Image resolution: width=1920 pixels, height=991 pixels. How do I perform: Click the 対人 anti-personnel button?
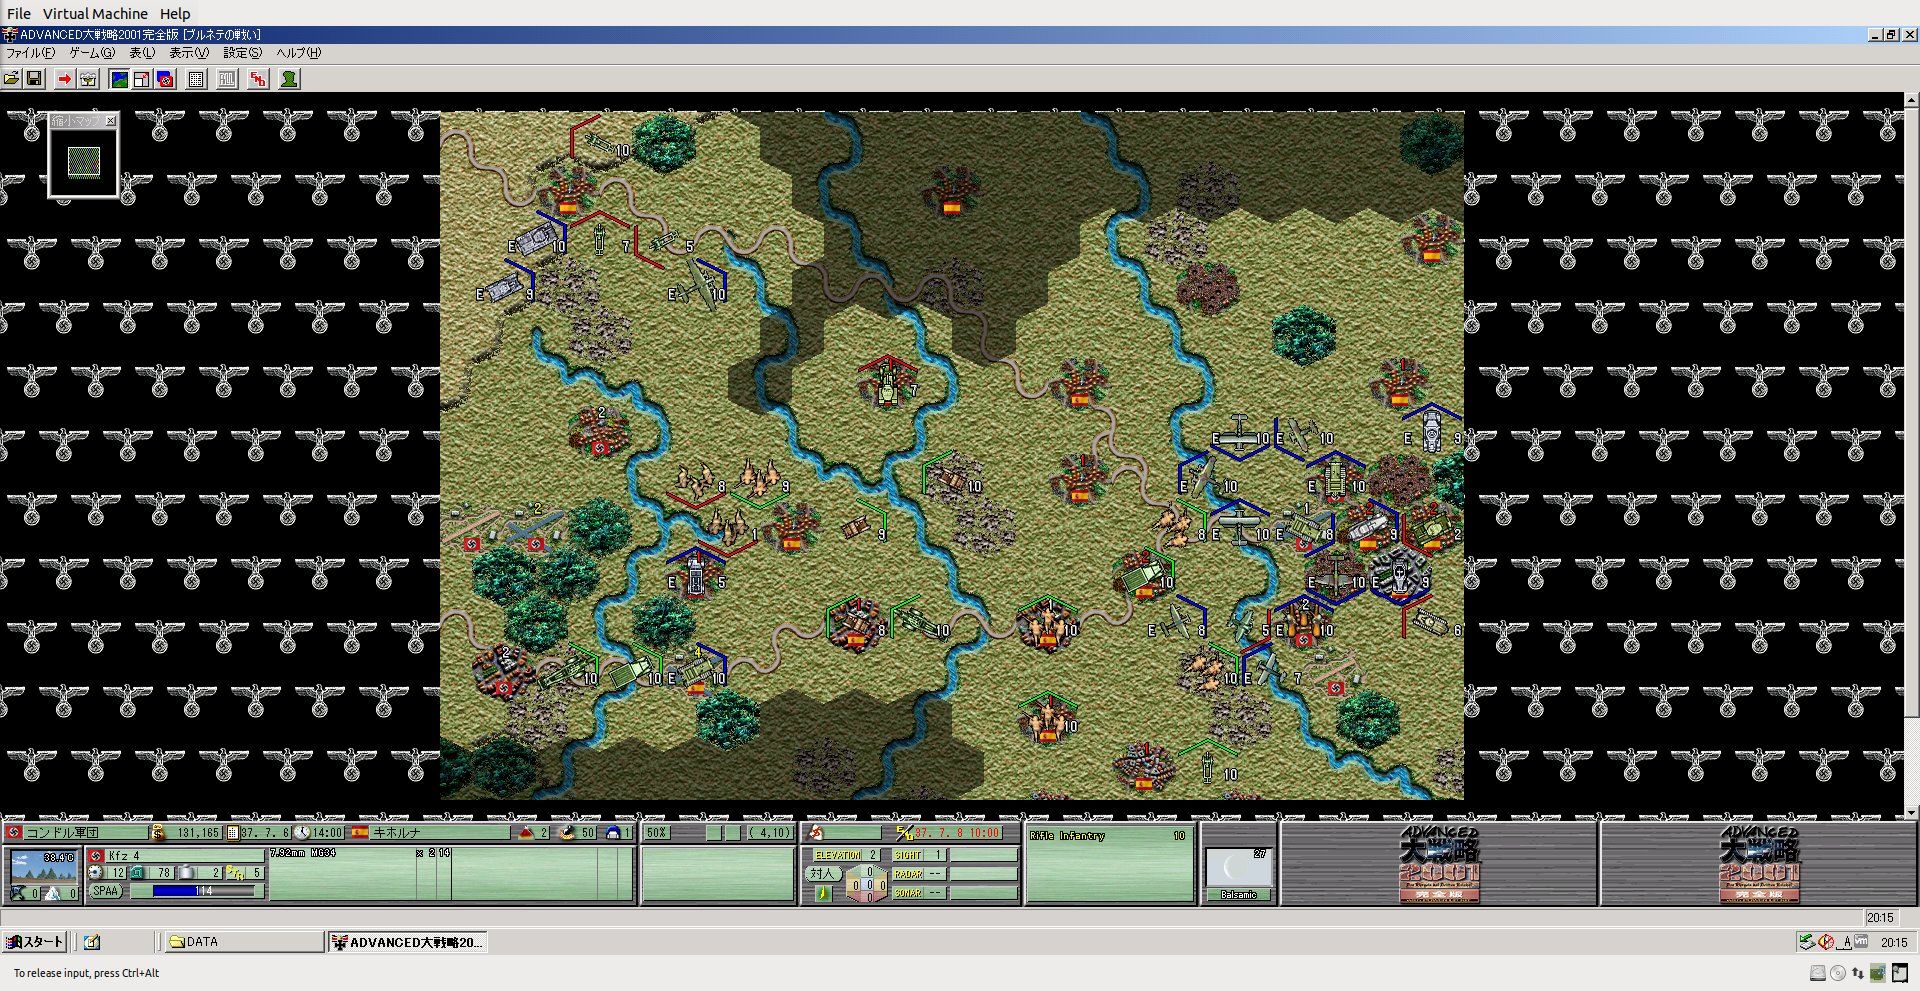[822, 874]
